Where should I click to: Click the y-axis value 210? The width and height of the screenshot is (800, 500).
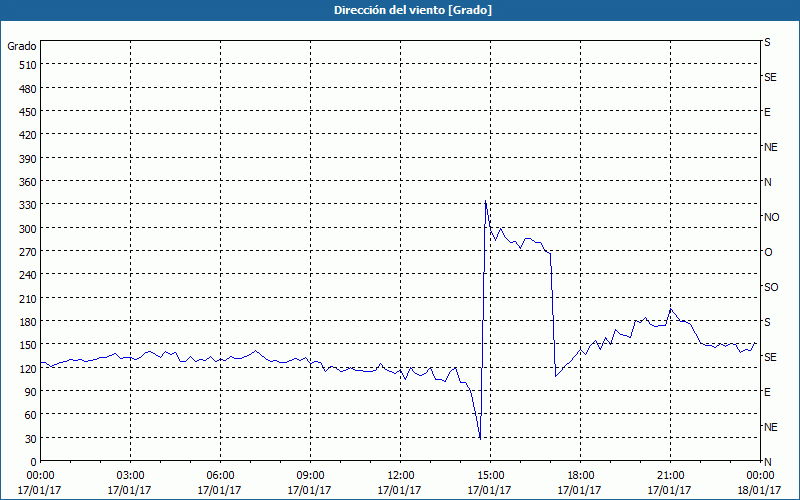29,298
